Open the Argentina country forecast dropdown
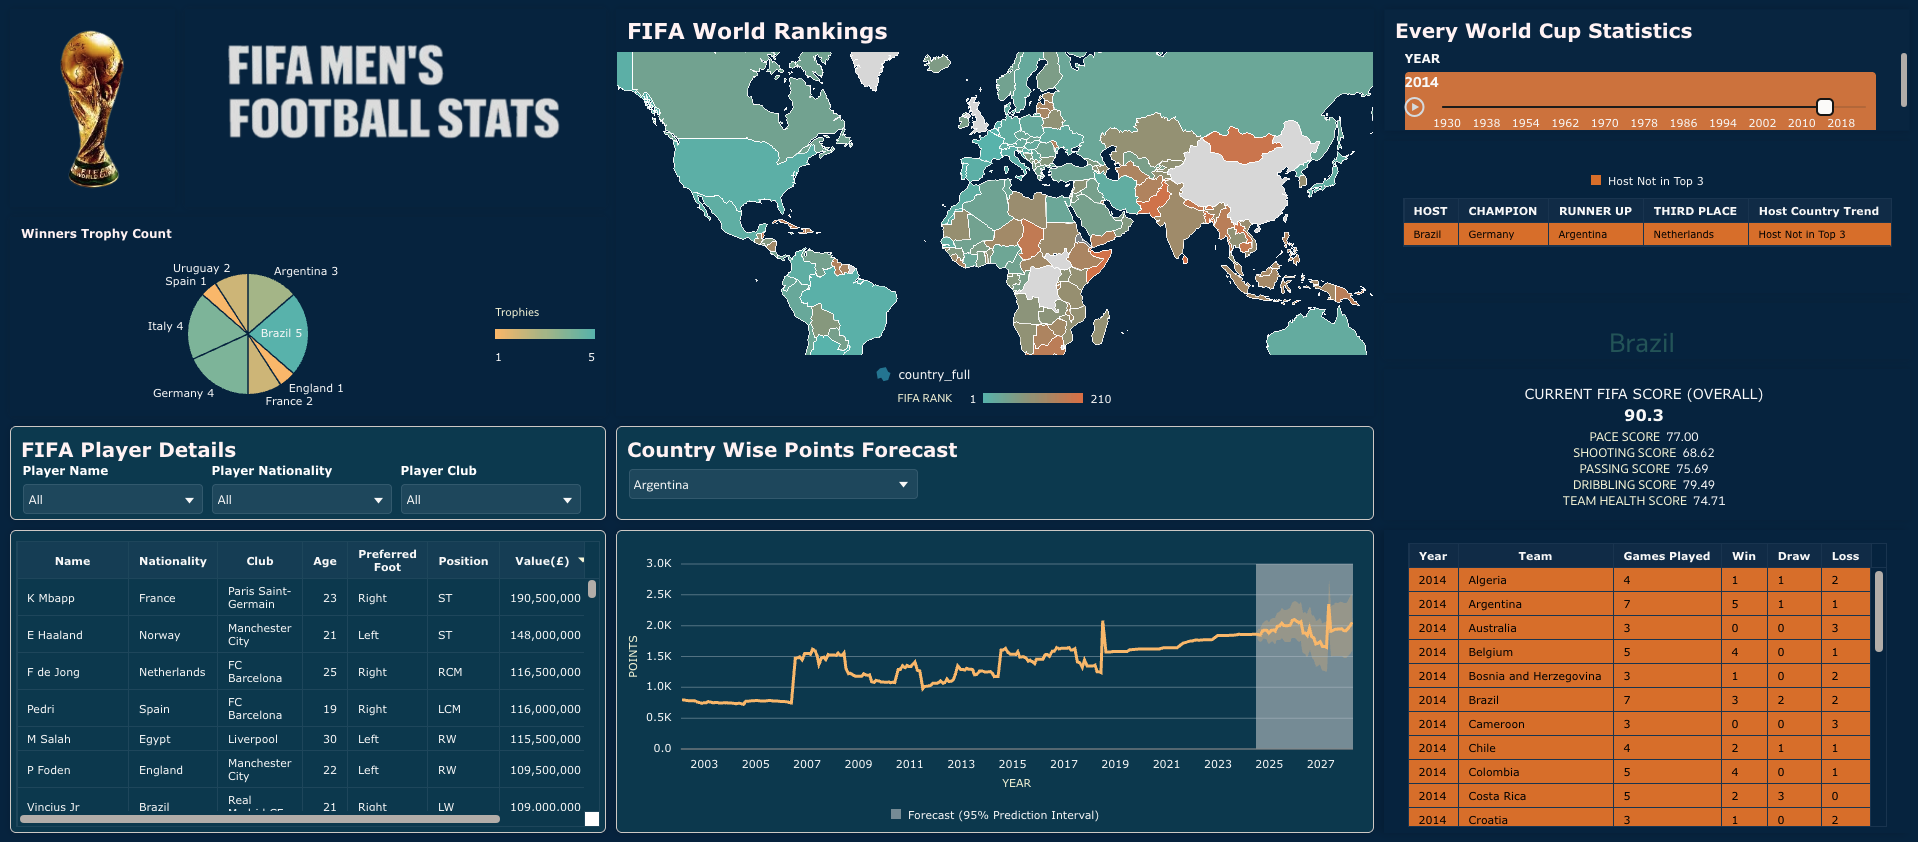The width and height of the screenshot is (1918, 842). [x=772, y=484]
